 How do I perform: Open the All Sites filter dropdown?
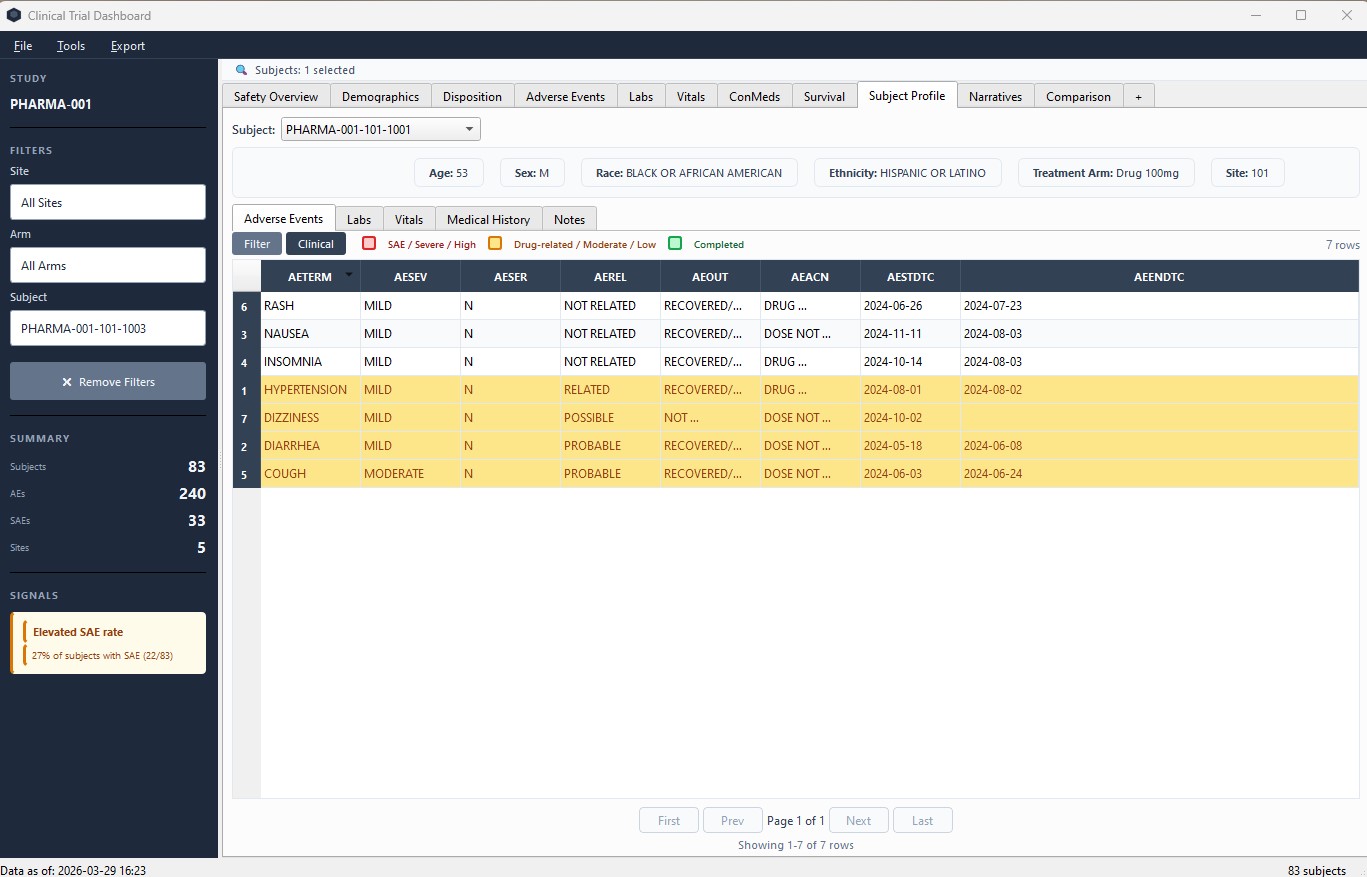[108, 202]
